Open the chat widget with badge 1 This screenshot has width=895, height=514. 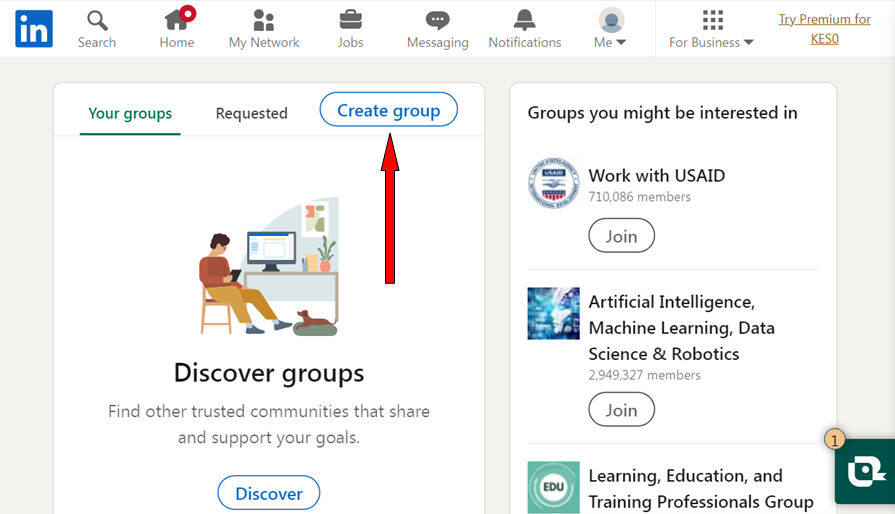click(865, 471)
